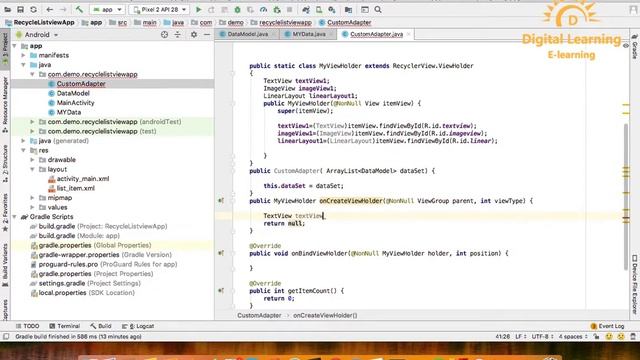The image size is (640, 360).
Task: Click the editor vertical scrollbar
Action: point(626,196)
